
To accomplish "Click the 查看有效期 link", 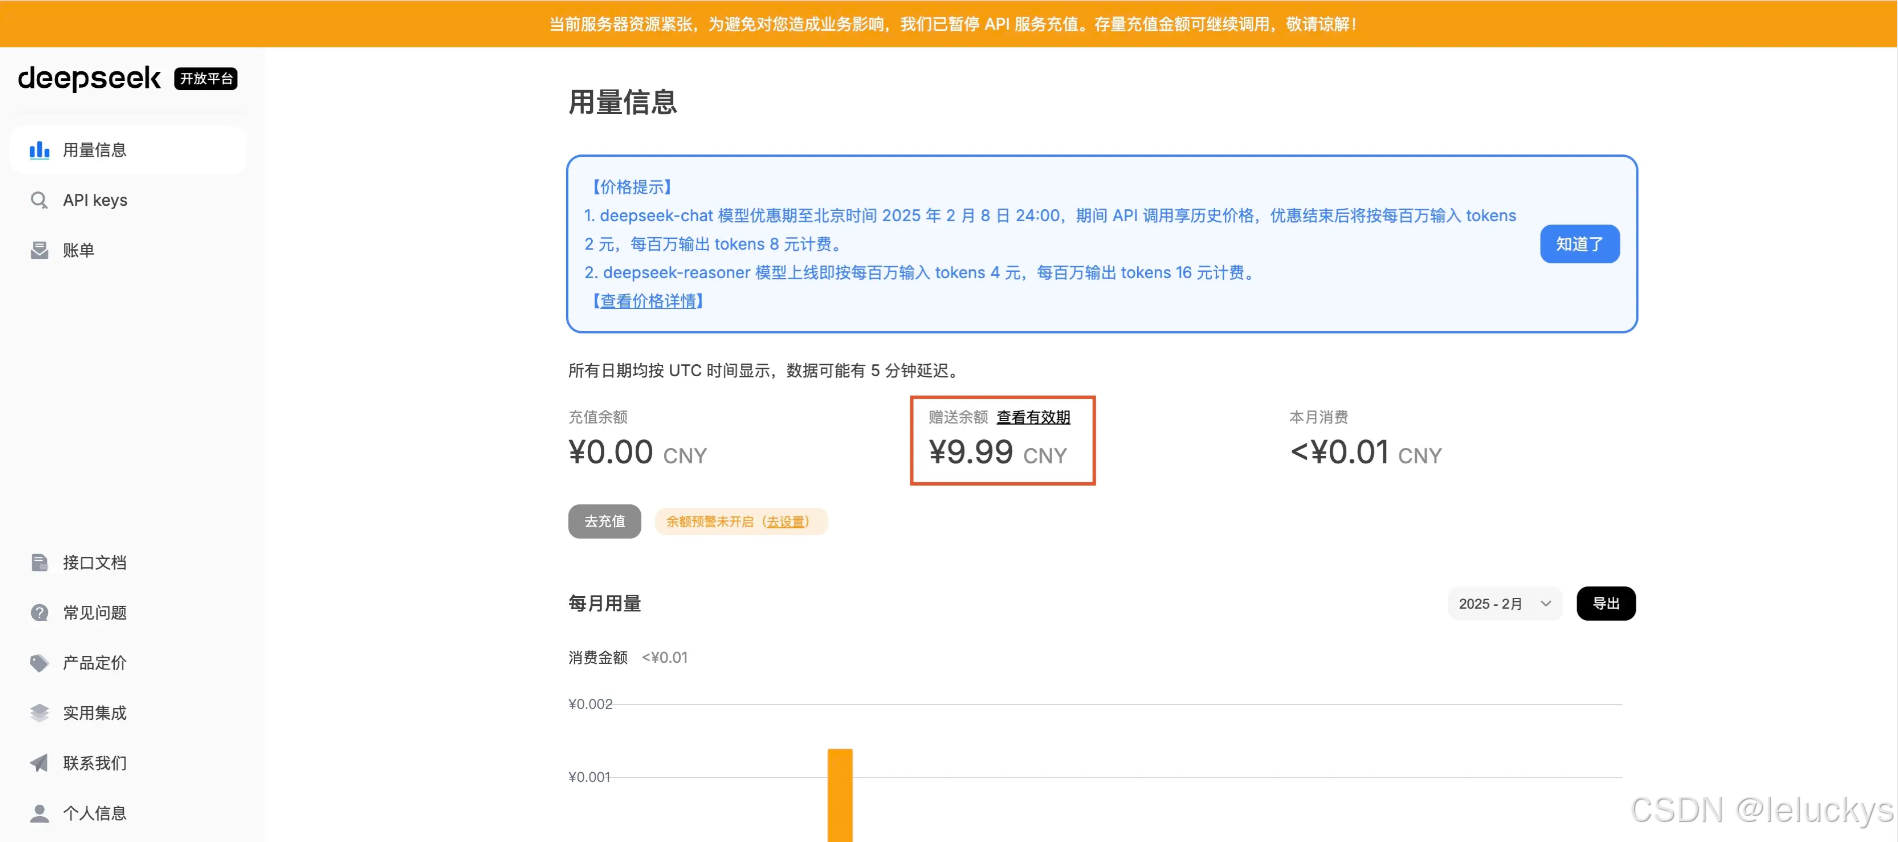I will coord(1033,417).
